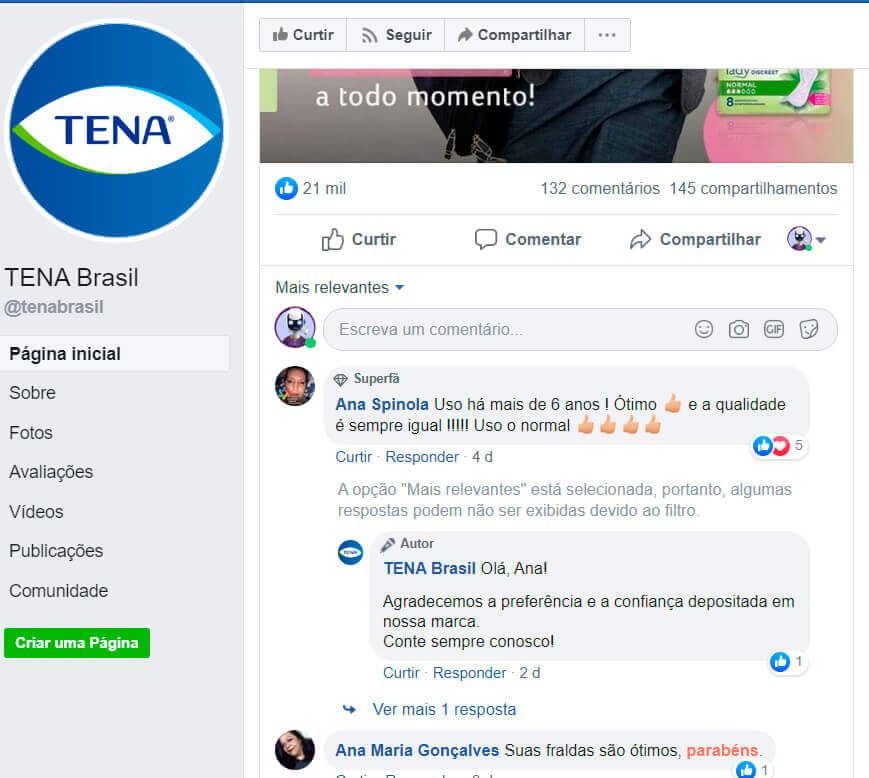Open the three-dot more options menu
869x778 pixels.
pos(607,35)
